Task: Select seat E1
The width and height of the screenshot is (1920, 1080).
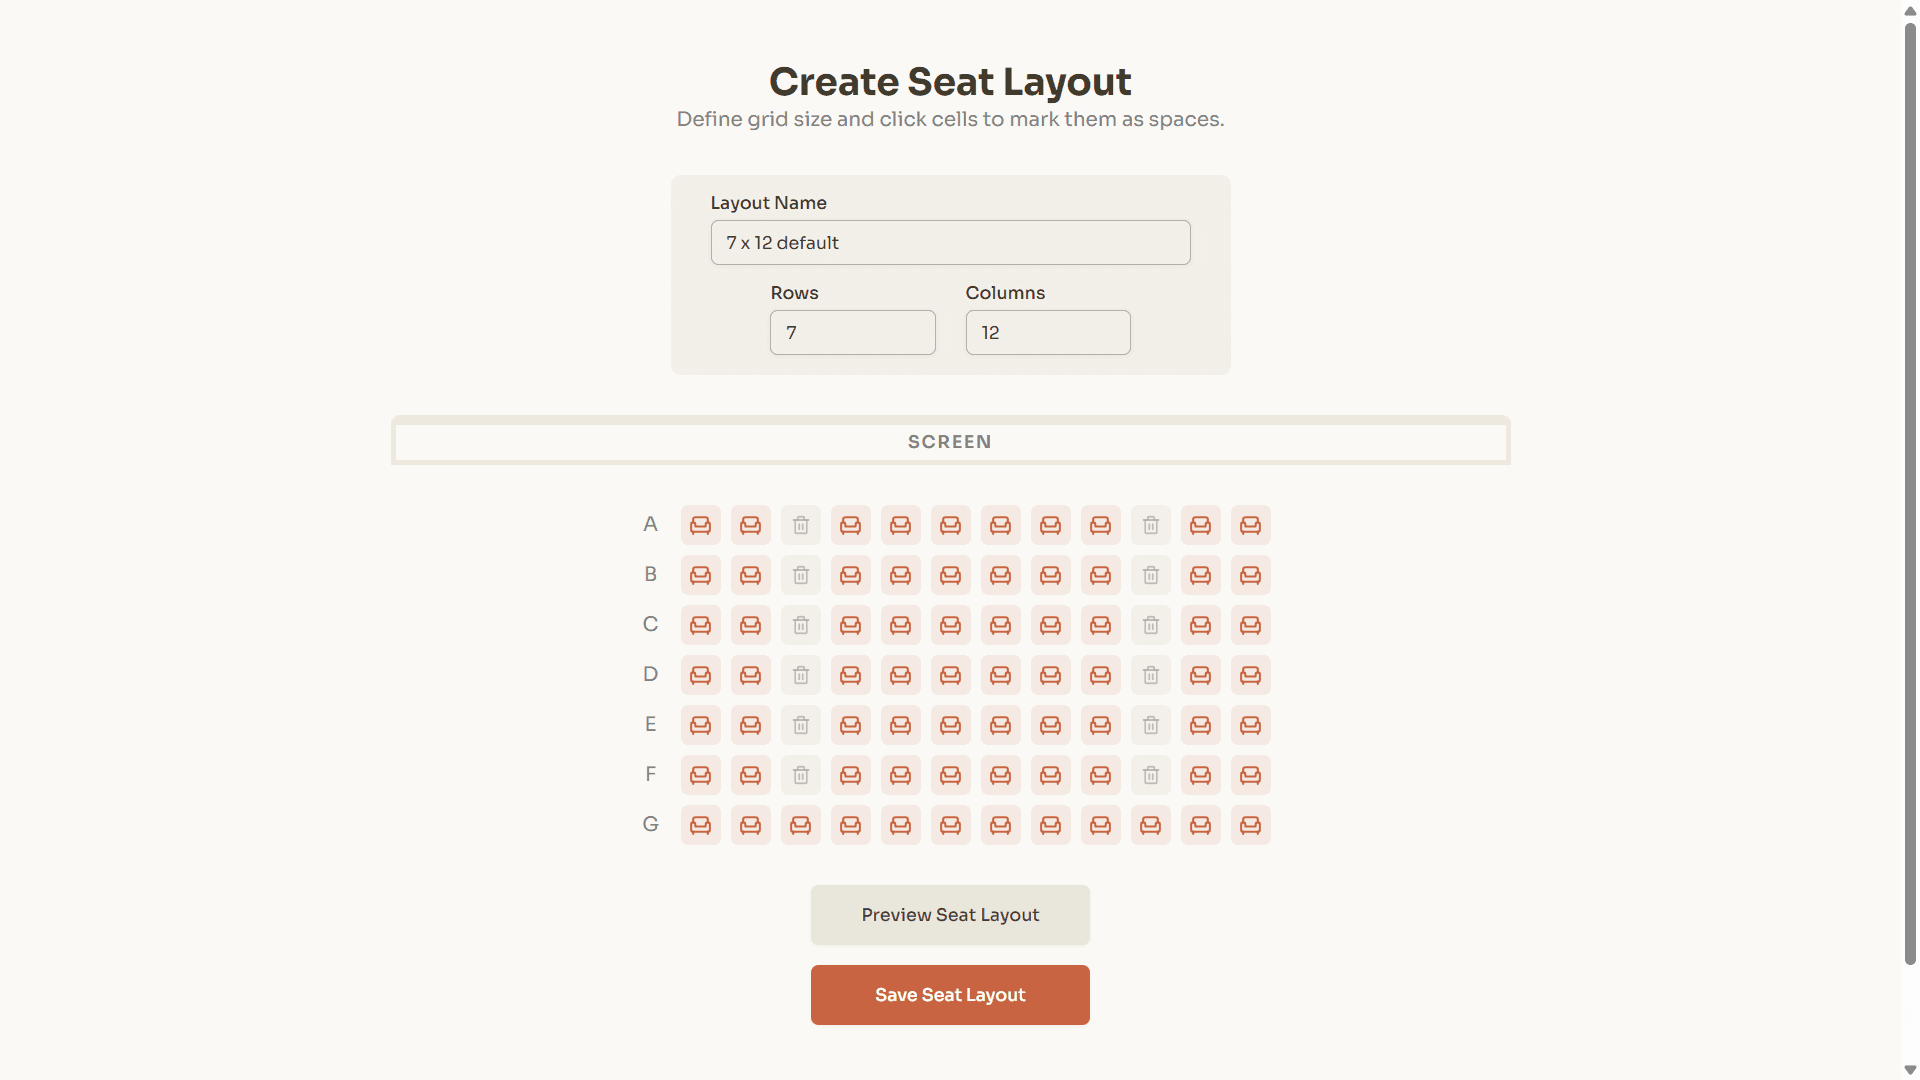Action: click(x=700, y=725)
